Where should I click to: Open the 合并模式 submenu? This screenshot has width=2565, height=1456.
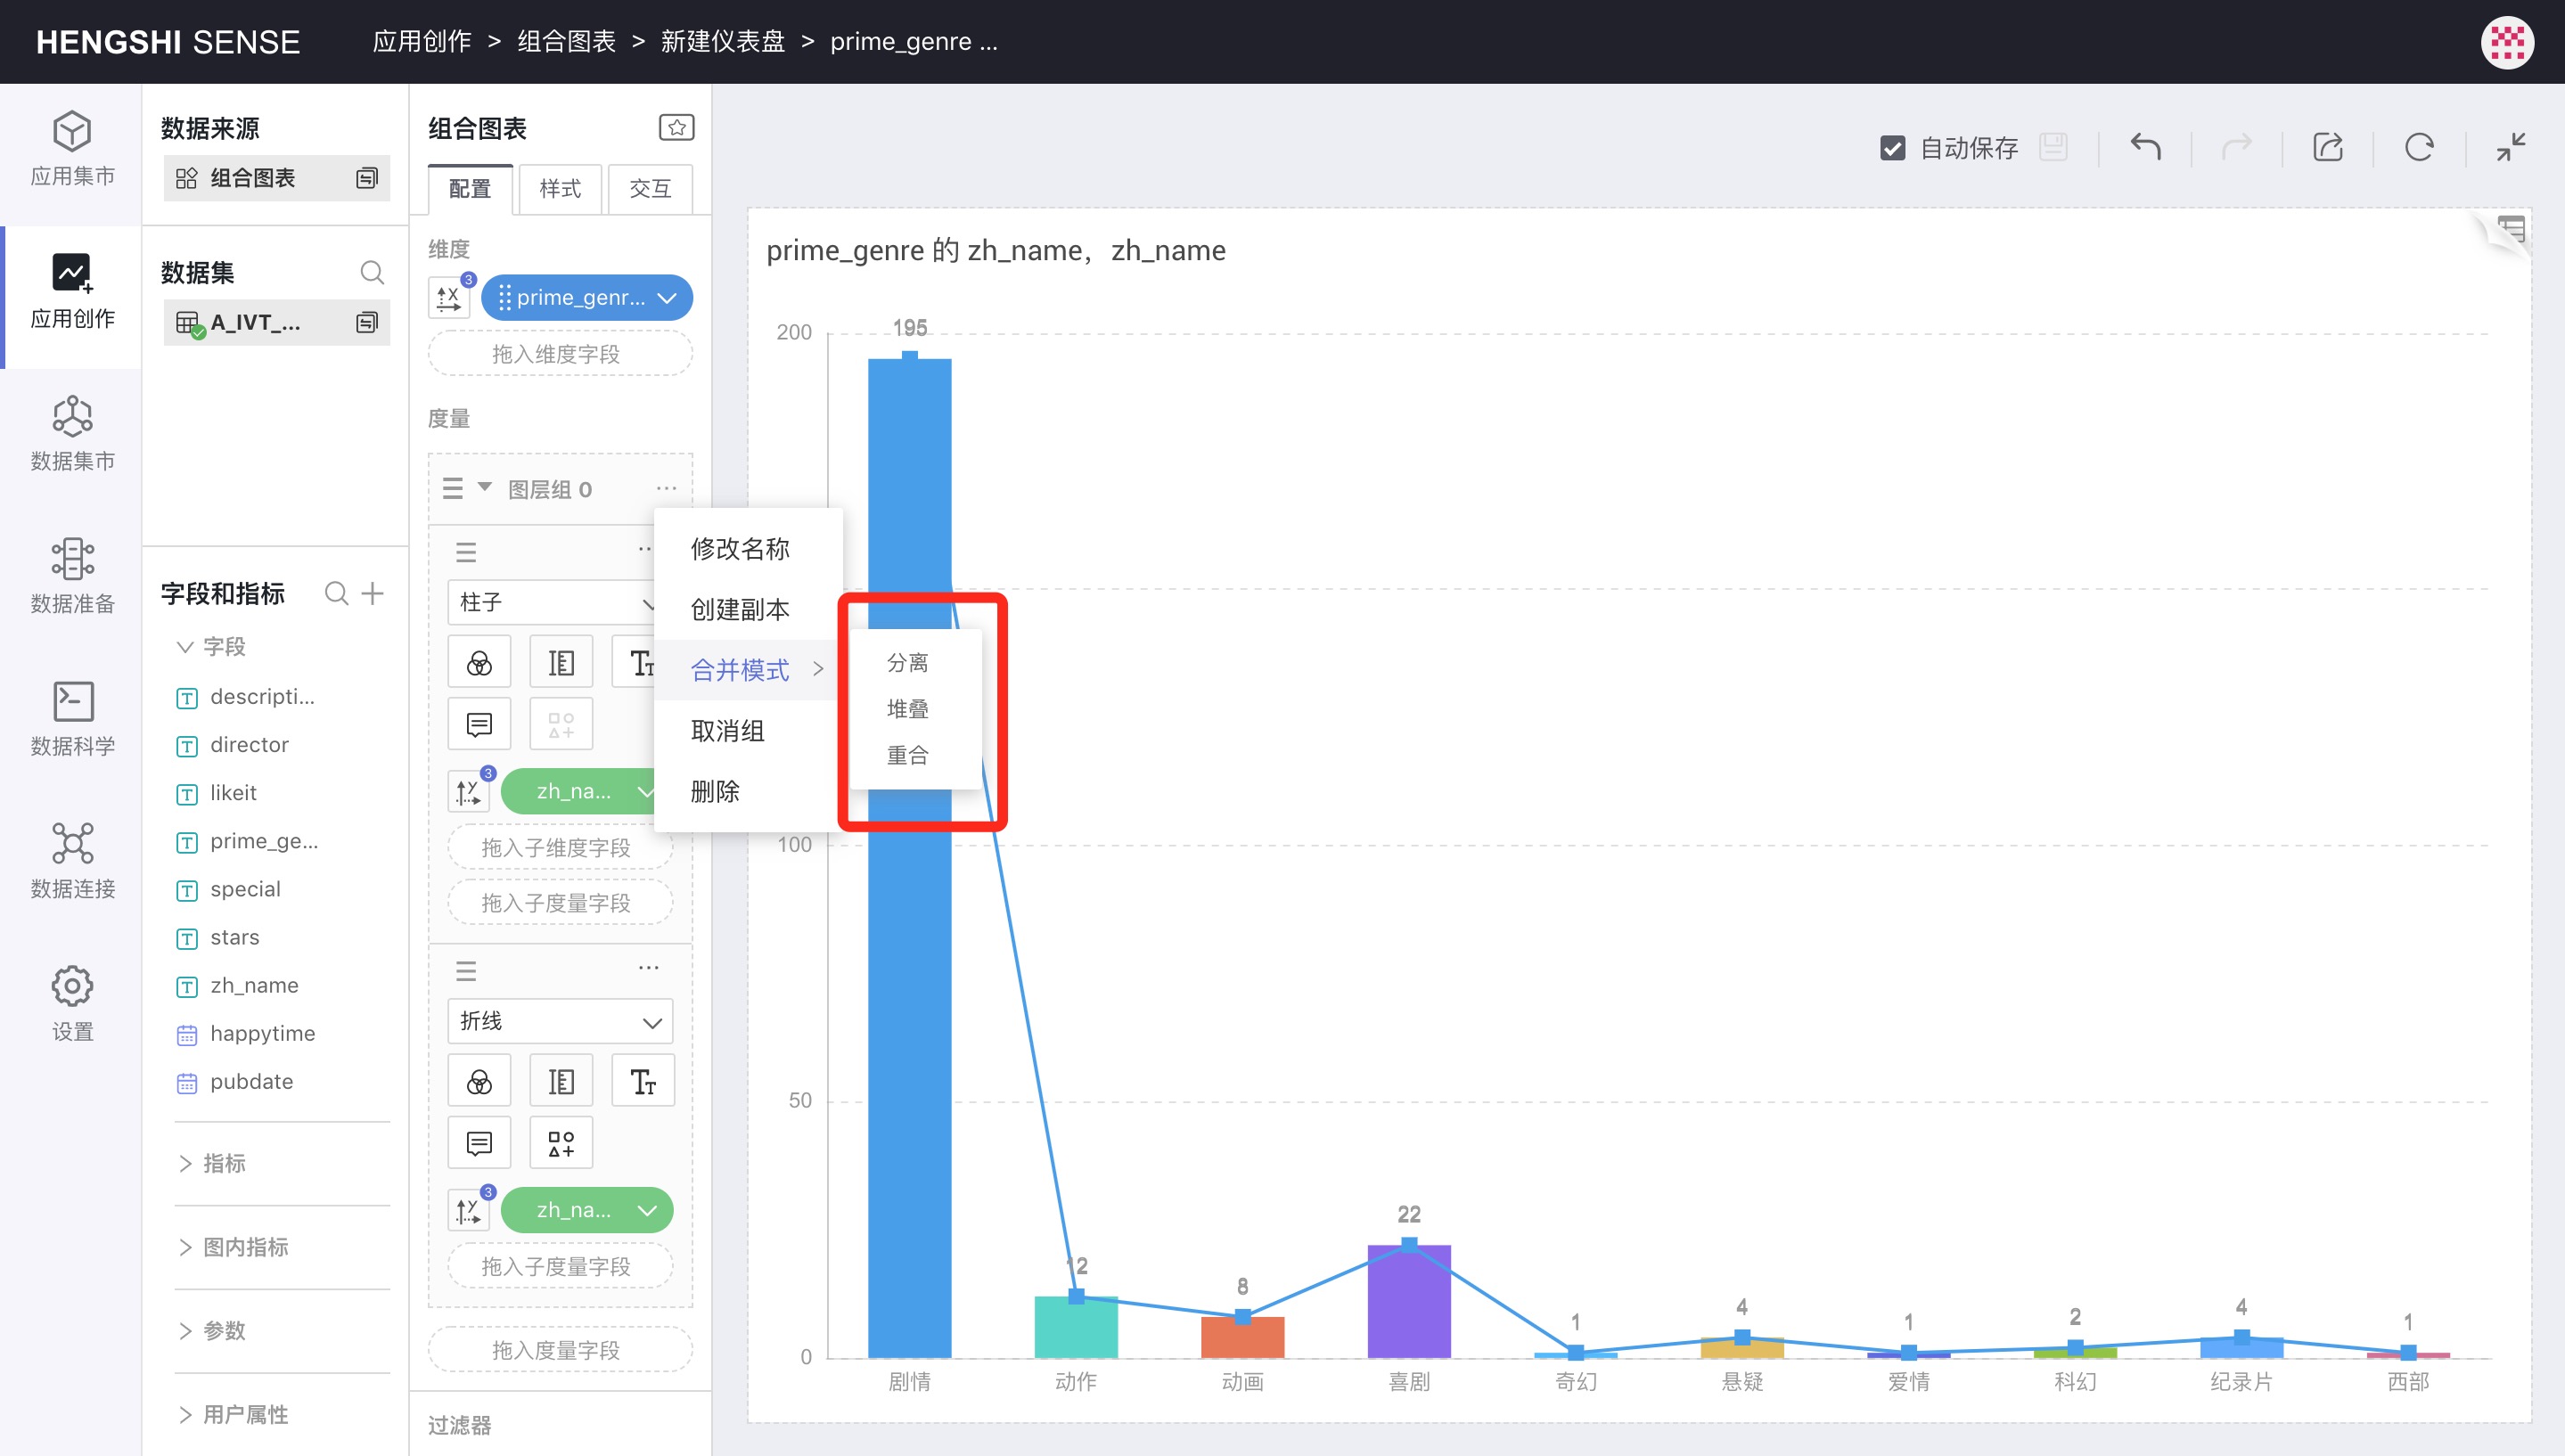(x=748, y=670)
